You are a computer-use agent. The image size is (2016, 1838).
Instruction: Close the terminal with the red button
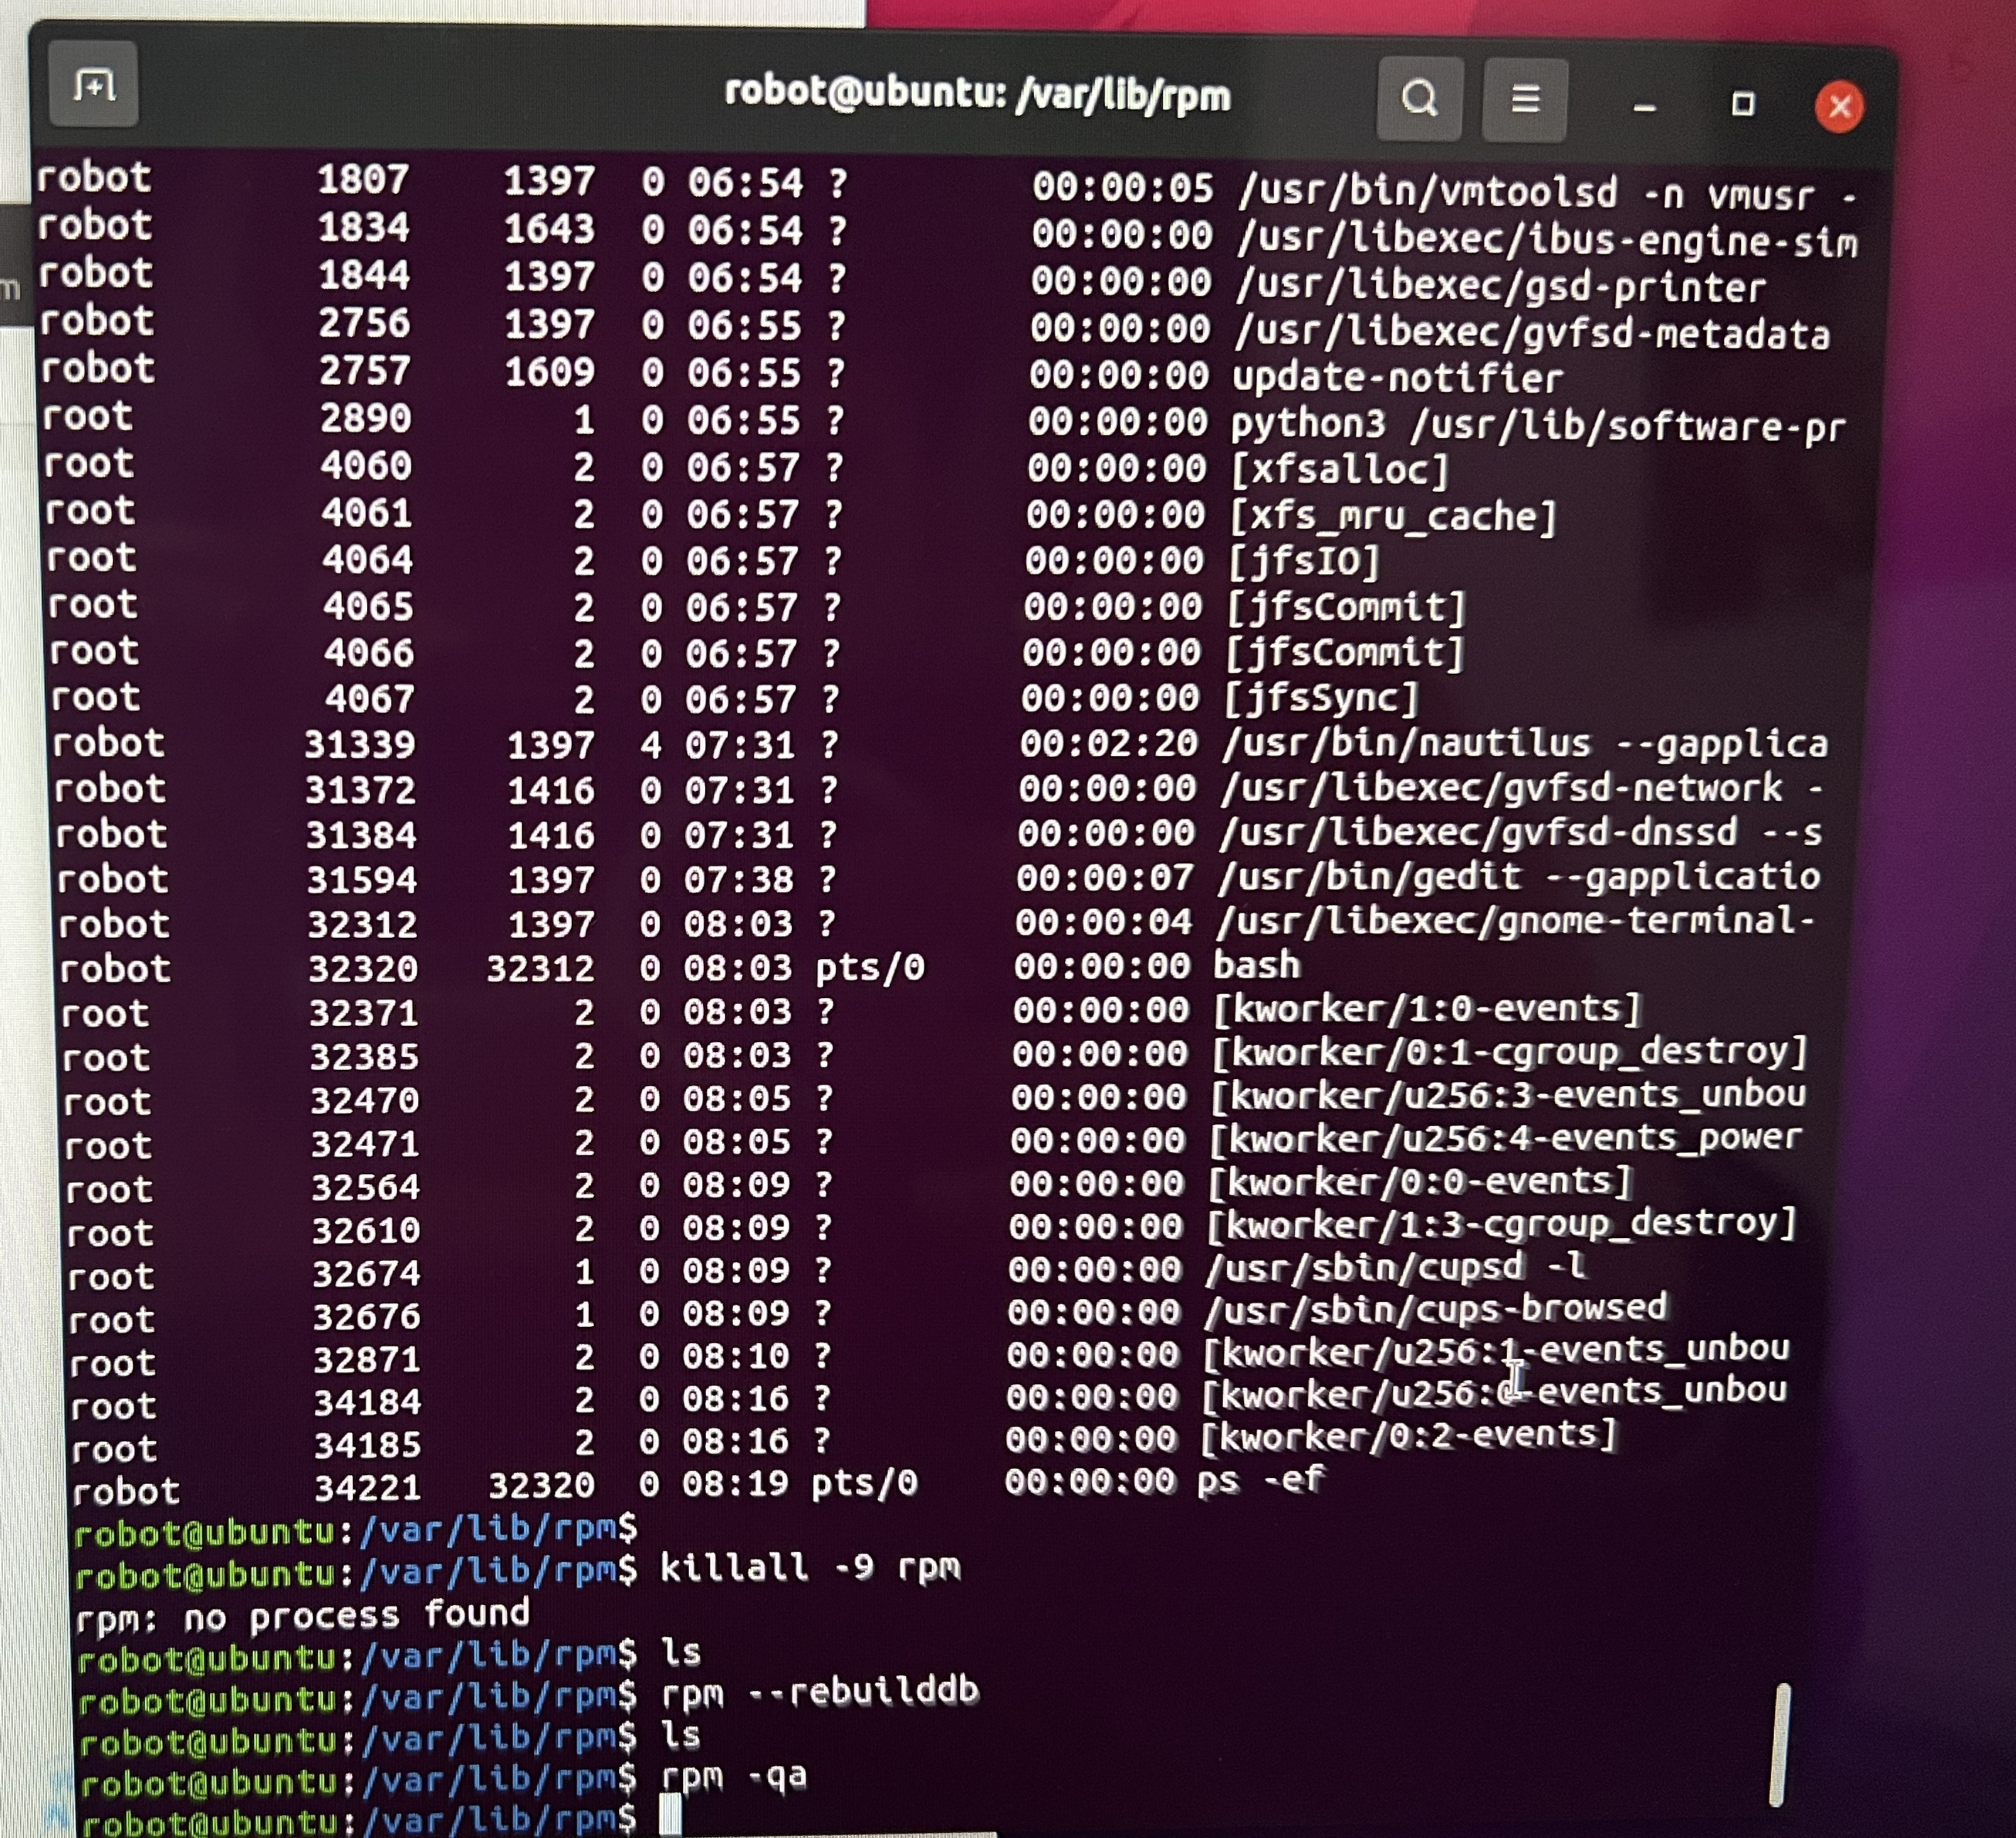1839,106
